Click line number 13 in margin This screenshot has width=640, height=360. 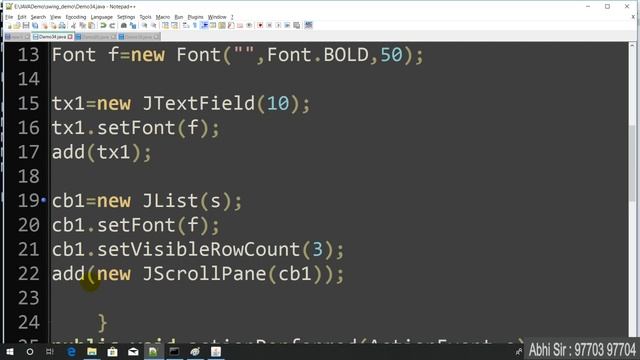click(29, 55)
